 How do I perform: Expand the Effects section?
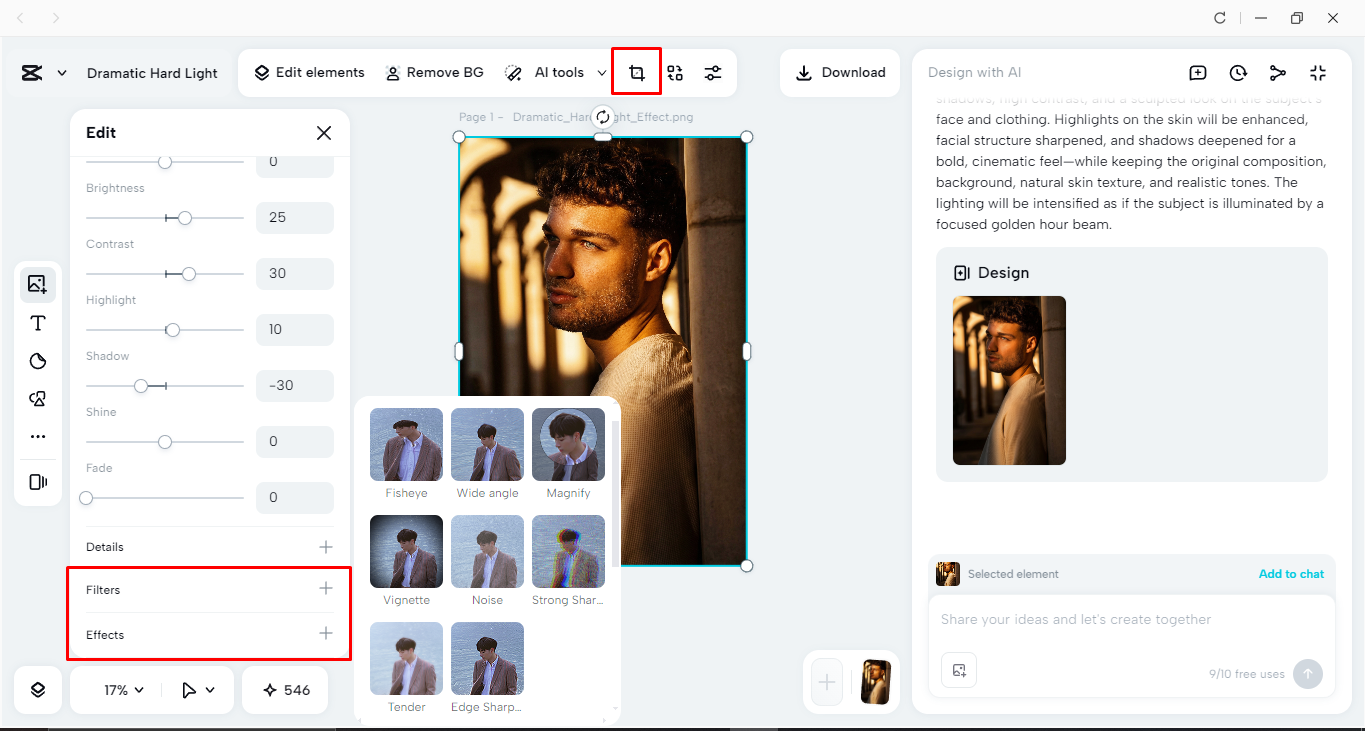tap(325, 634)
